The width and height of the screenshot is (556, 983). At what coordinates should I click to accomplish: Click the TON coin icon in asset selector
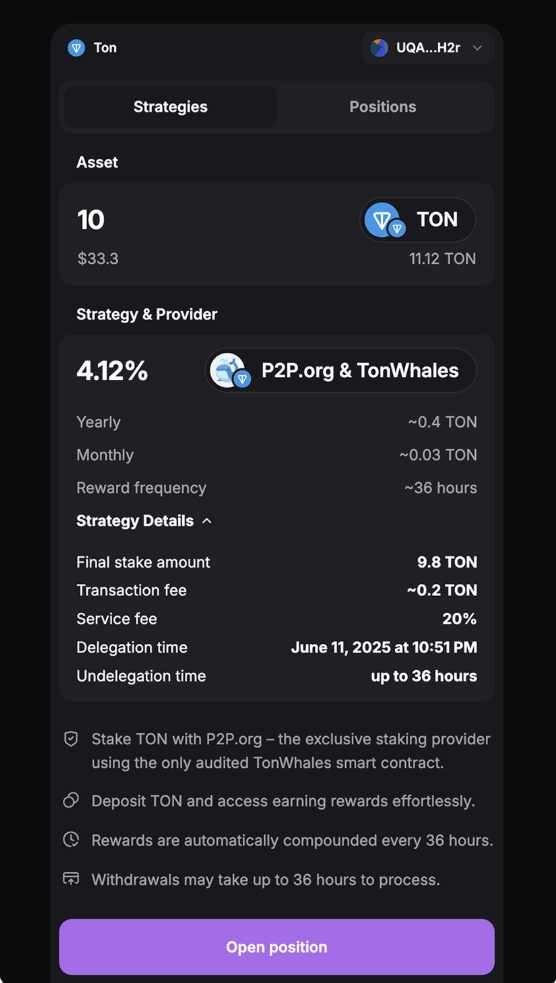coord(384,220)
